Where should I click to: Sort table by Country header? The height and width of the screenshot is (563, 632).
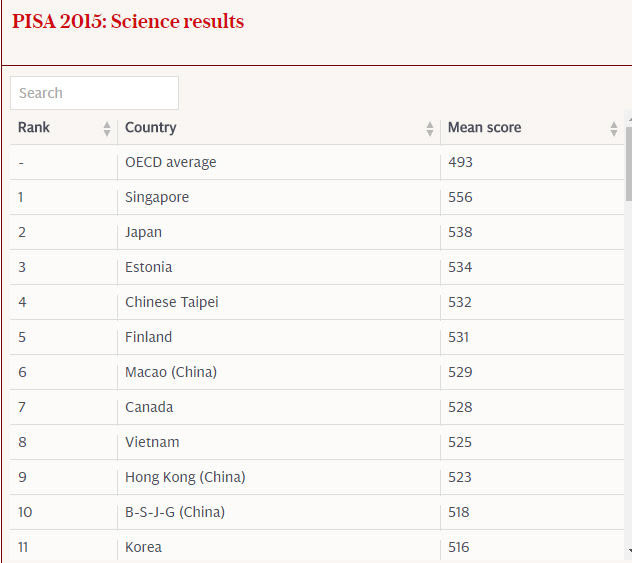[x=151, y=128]
